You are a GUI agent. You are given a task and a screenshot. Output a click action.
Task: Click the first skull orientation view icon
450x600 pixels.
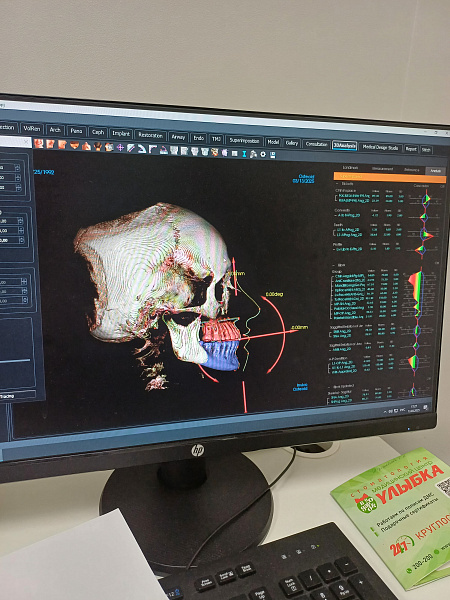pyautogui.click(x=39, y=143)
